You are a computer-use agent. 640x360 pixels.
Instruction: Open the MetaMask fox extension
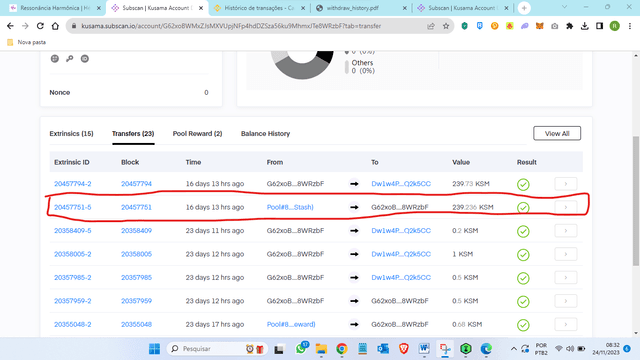tap(540, 26)
